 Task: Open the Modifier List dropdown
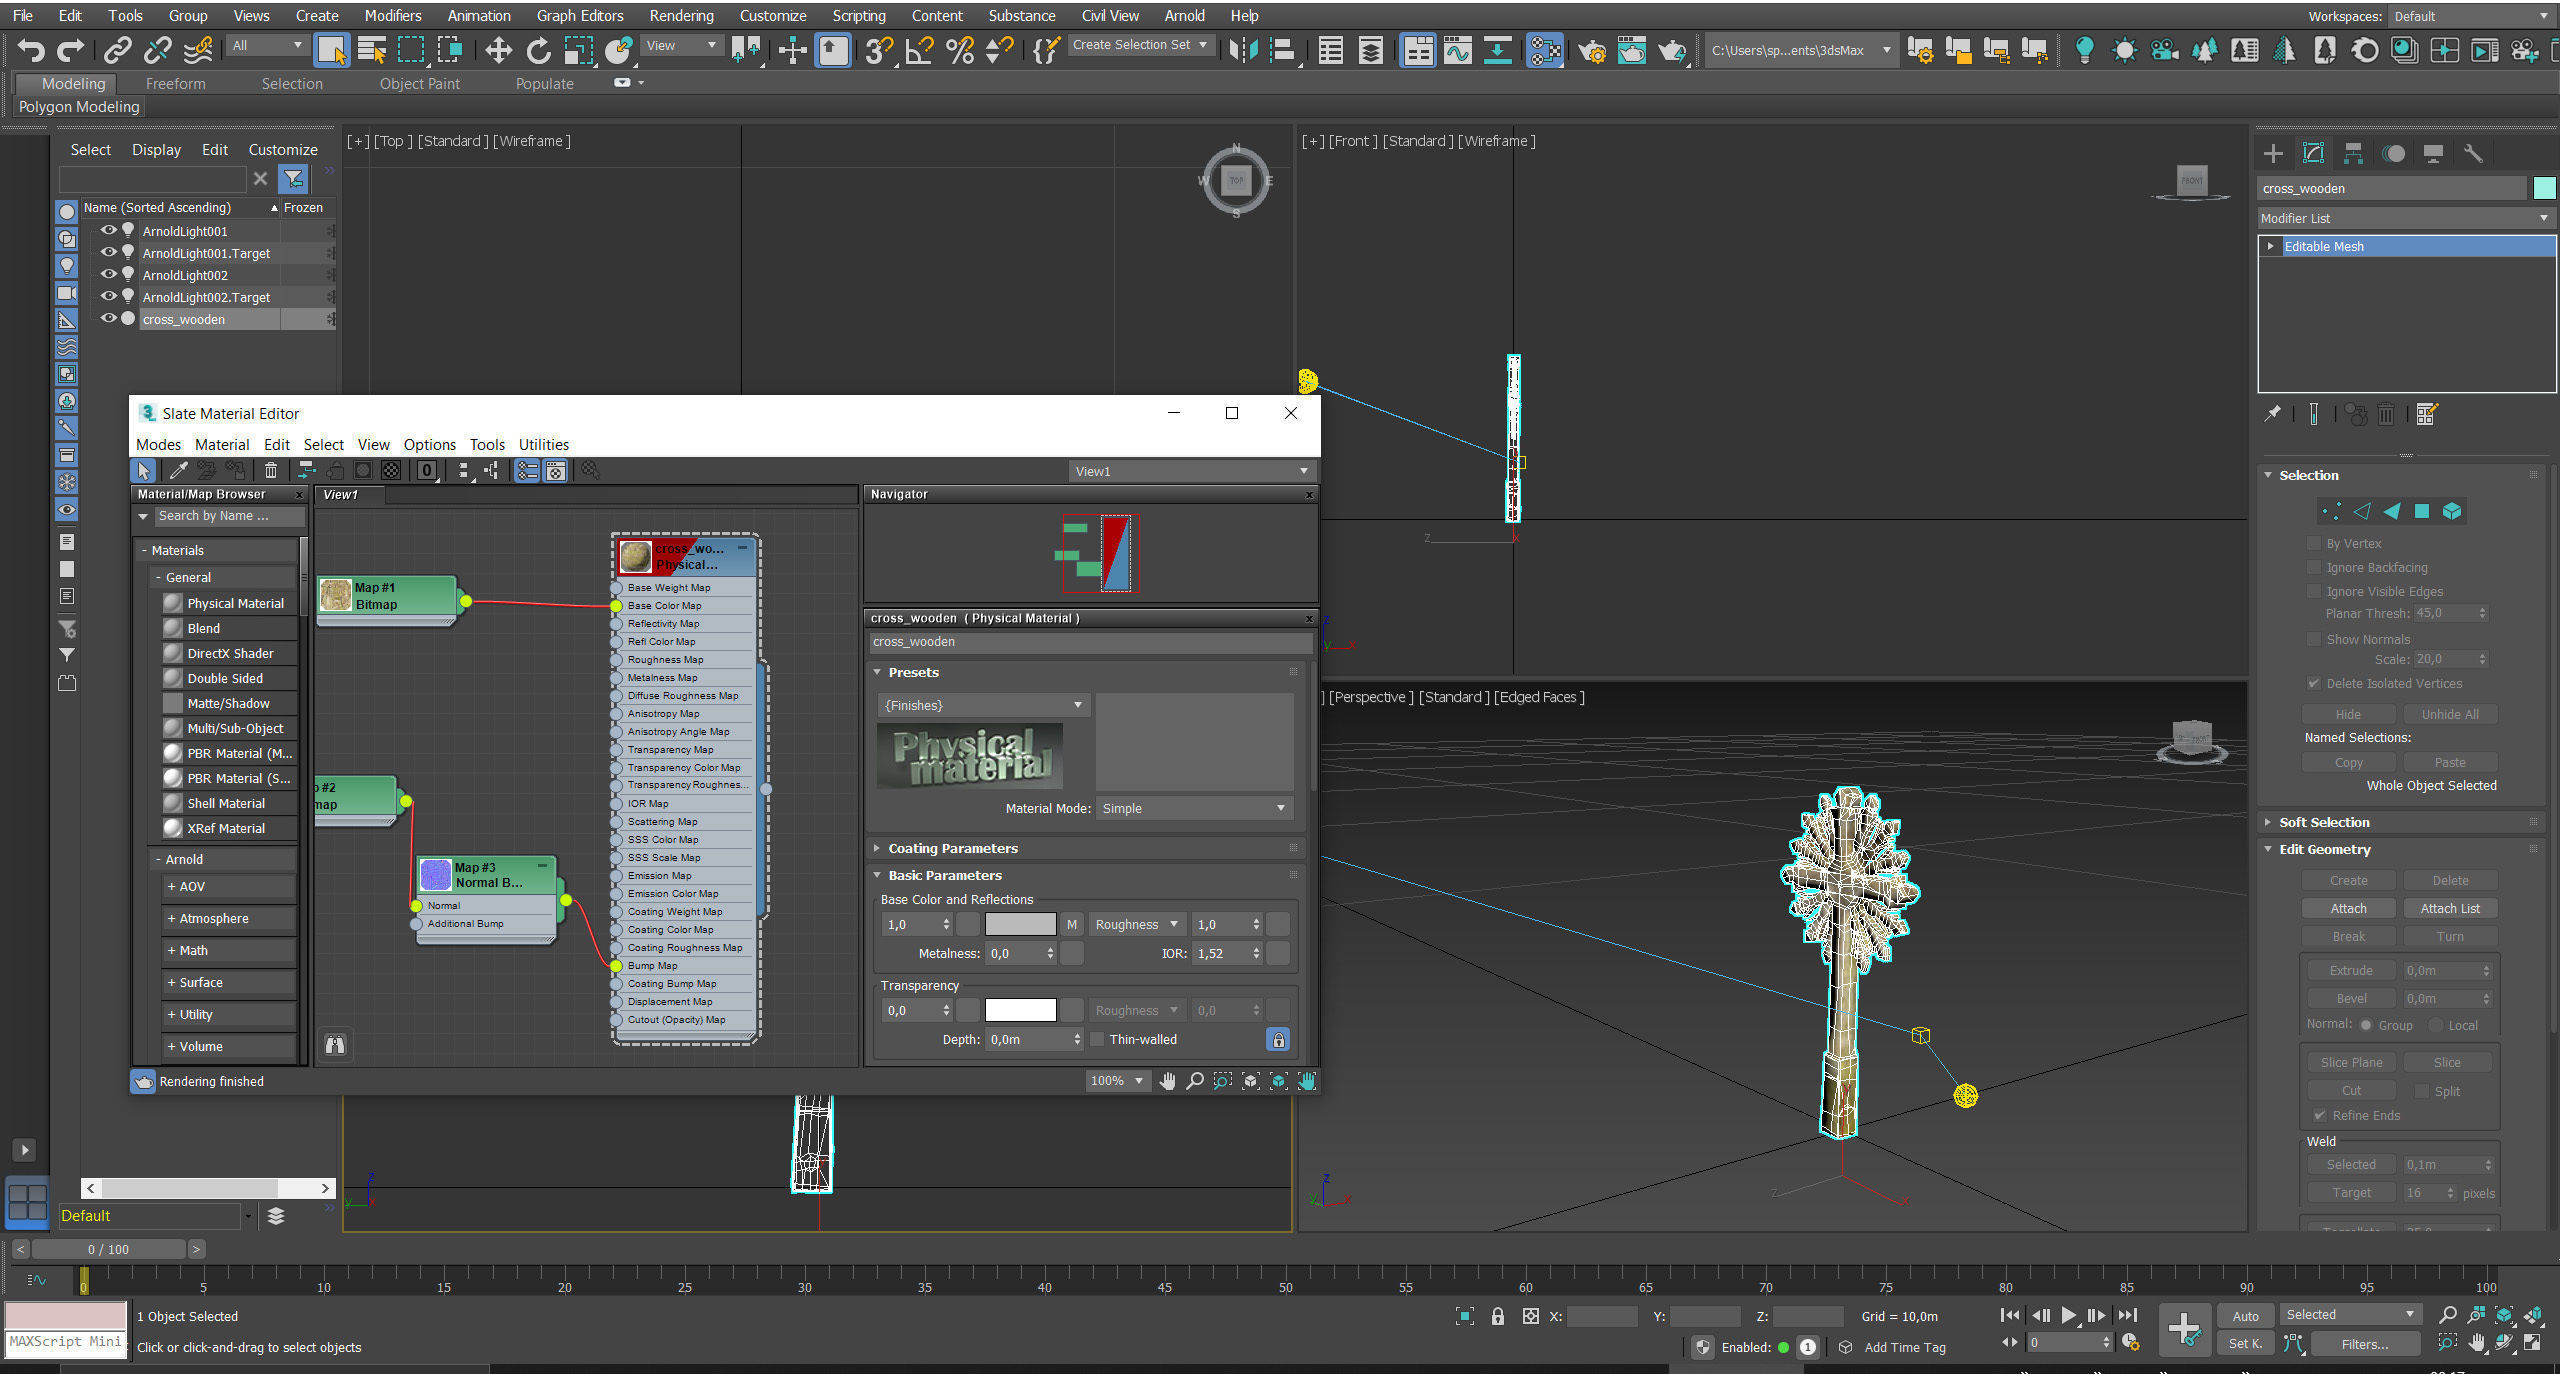point(2405,218)
